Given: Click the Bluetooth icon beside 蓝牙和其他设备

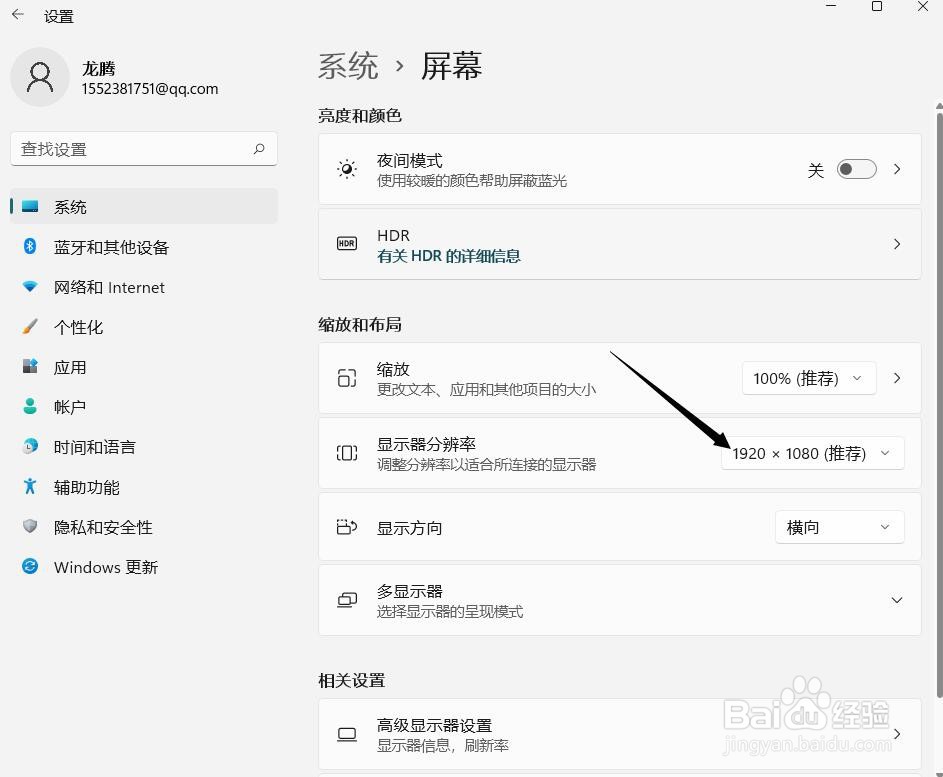Looking at the screenshot, I should (29, 246).
